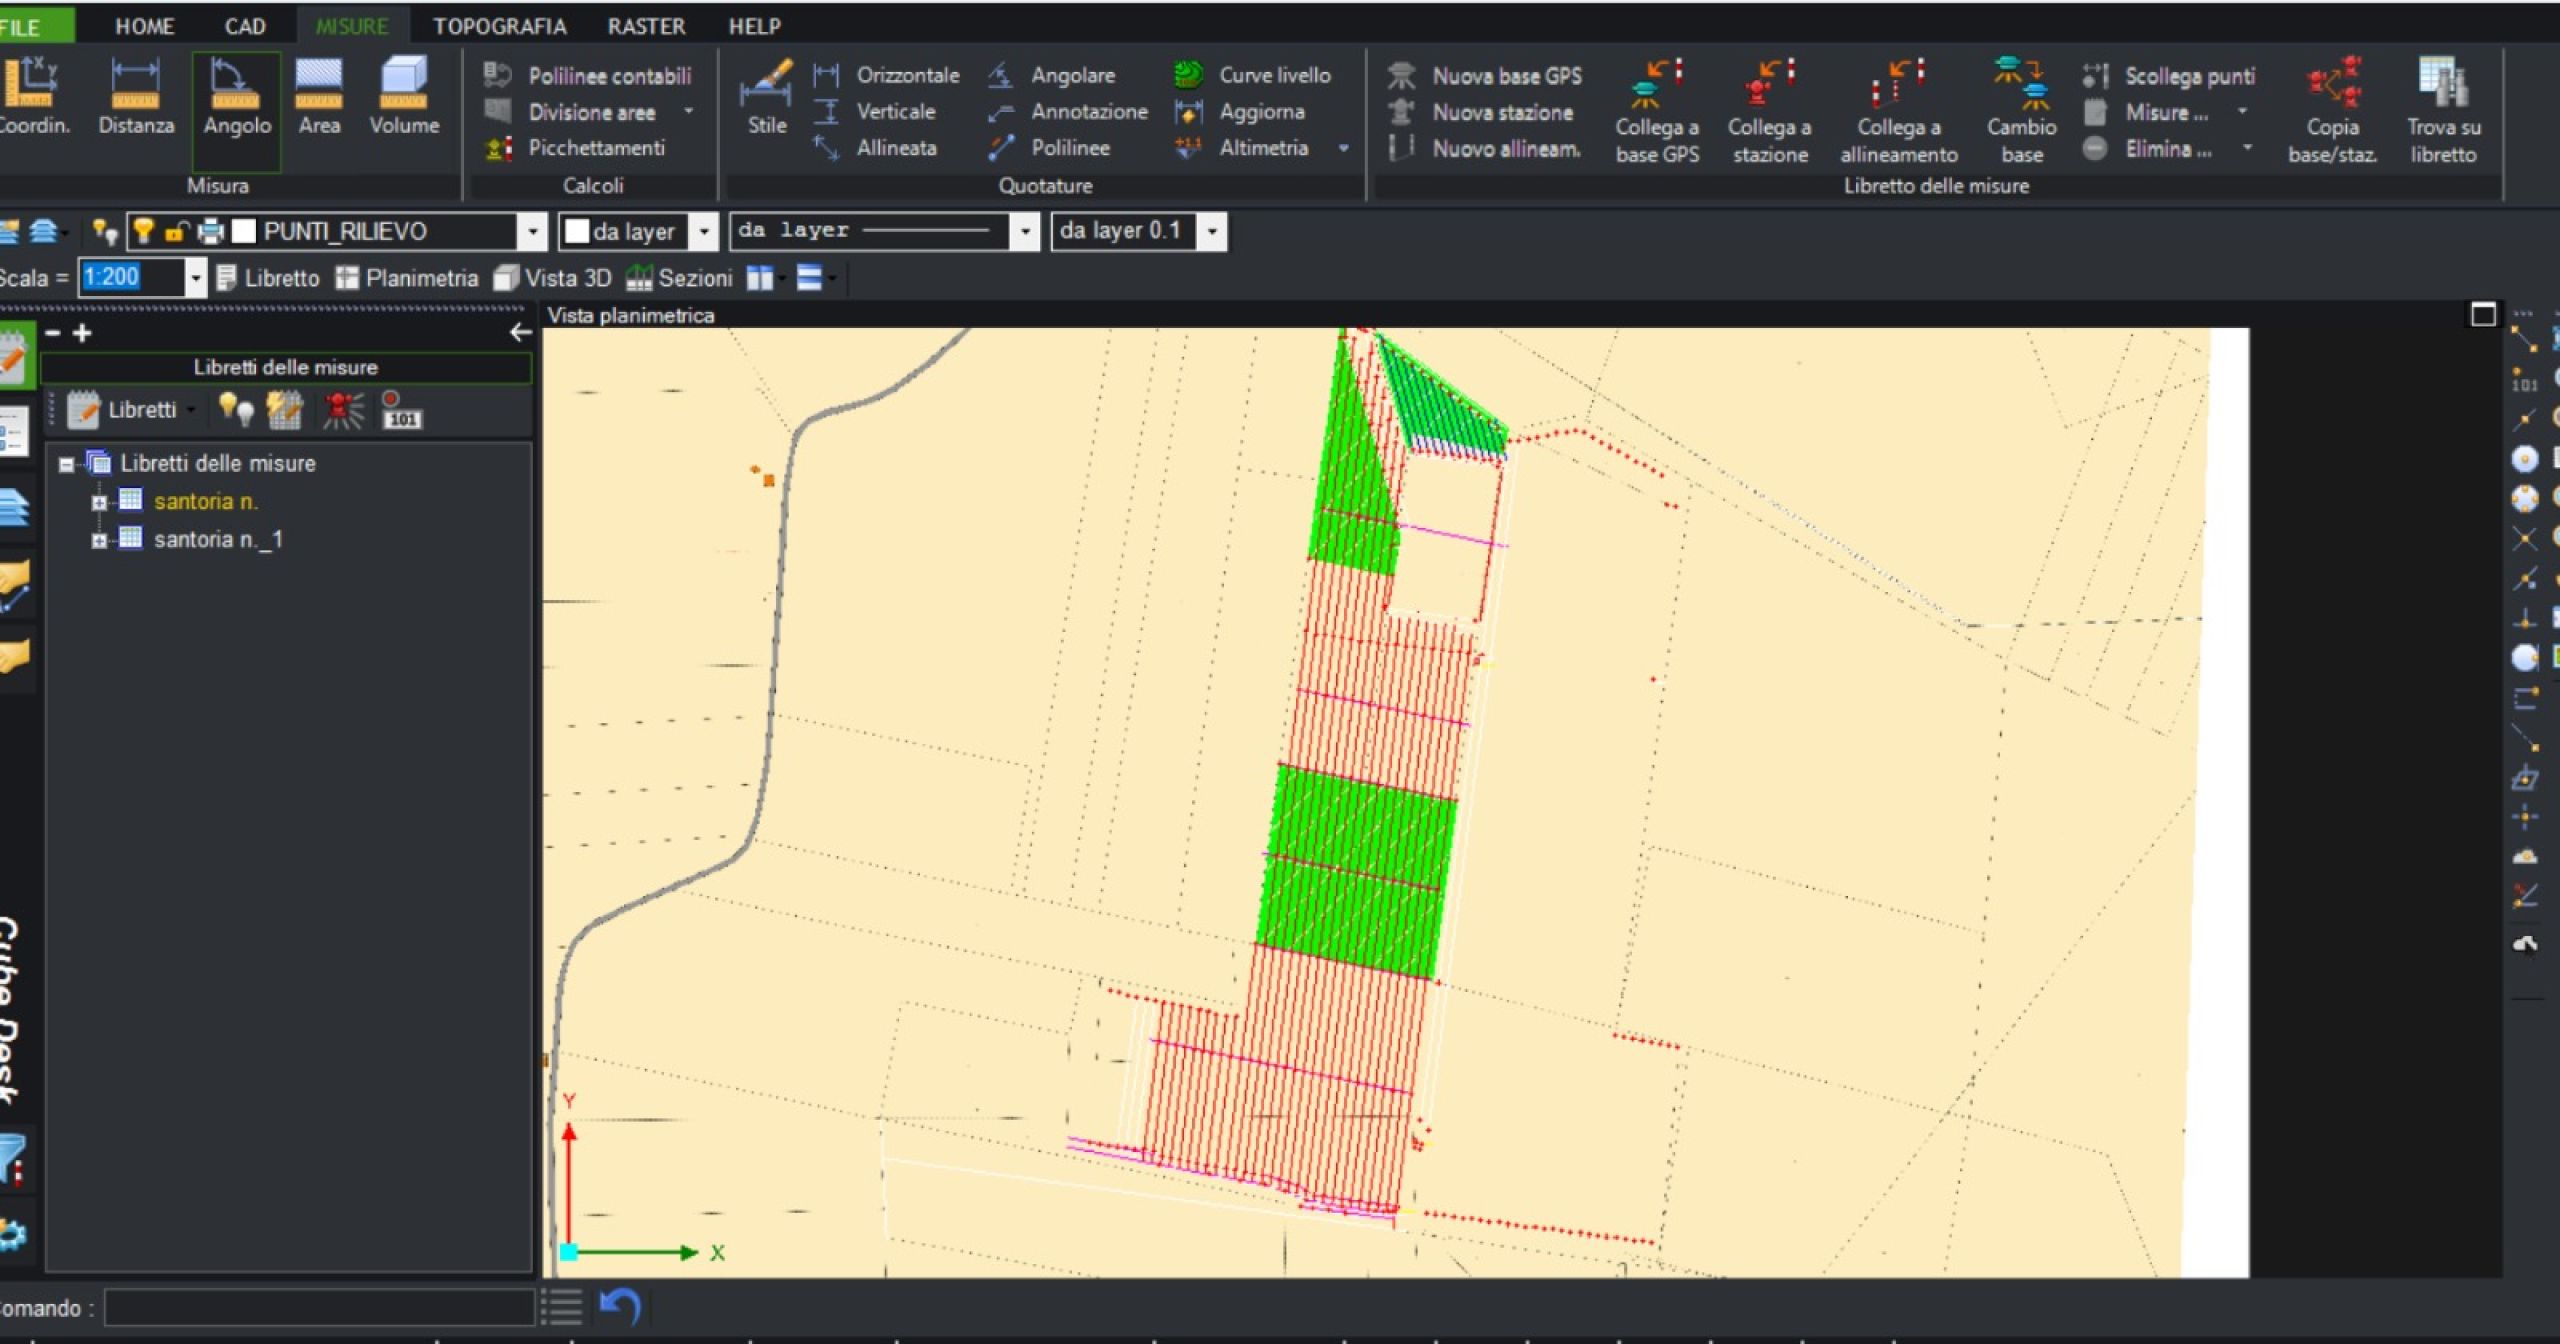This screenshot has height=1344, width=2560.
Task: Open the Scala 1:200 dropdown
Action: click(x=196, y=277)
